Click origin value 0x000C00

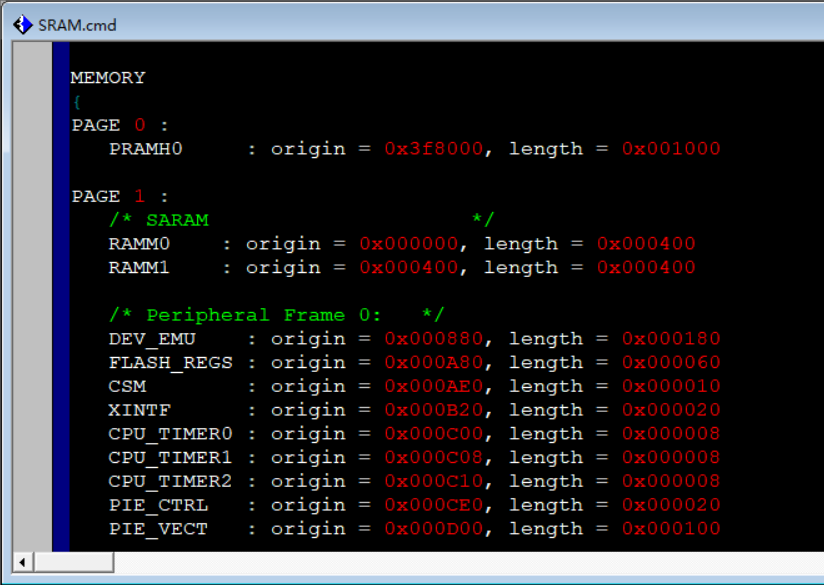point(434,434)
